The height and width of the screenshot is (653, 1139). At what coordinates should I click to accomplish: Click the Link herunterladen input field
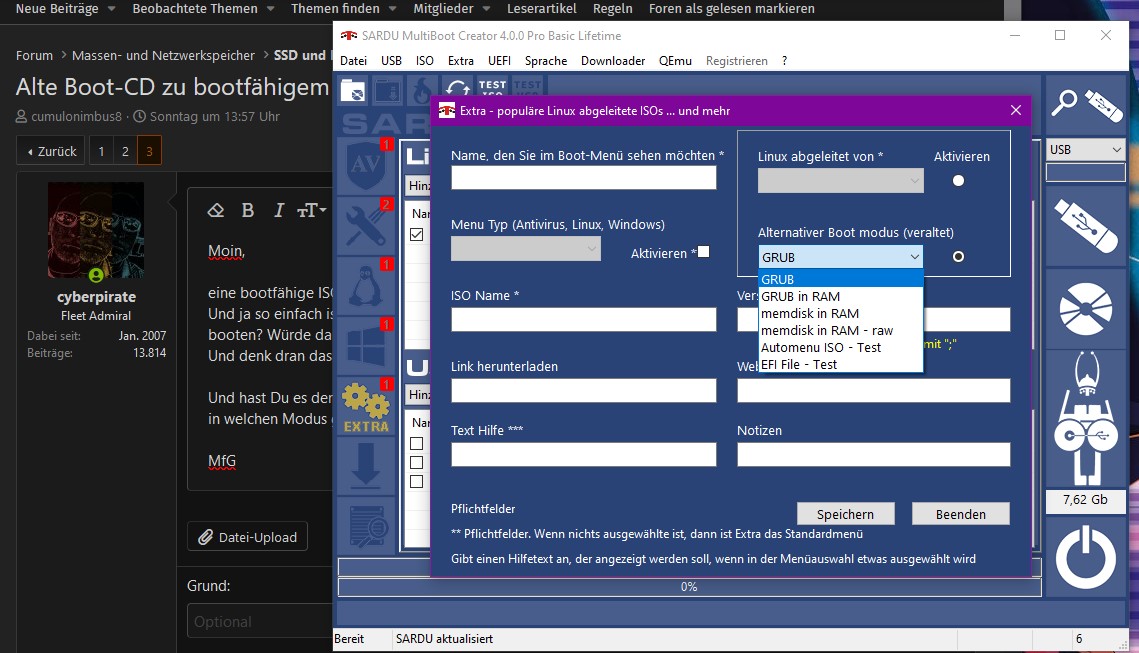(583, 390)
